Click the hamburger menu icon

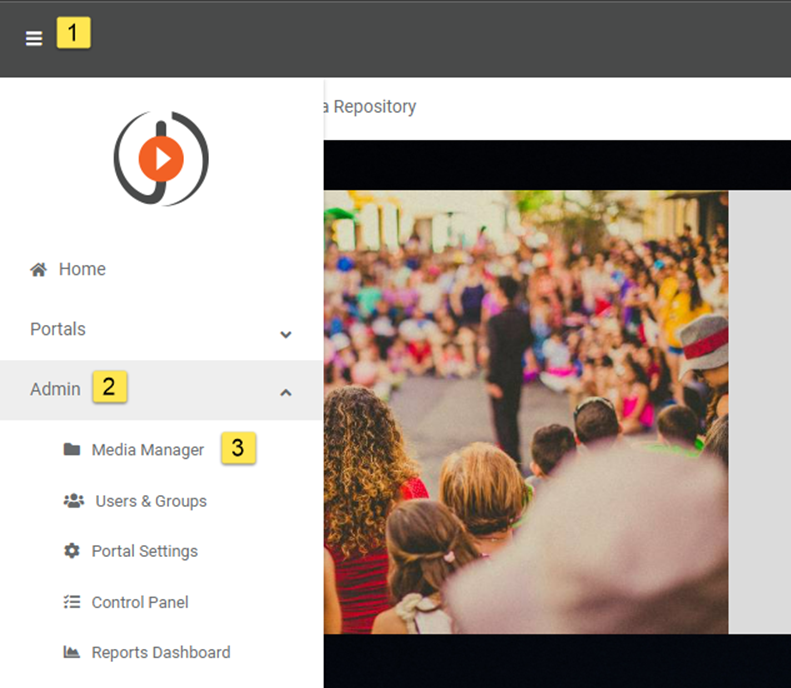click(34, 38)
